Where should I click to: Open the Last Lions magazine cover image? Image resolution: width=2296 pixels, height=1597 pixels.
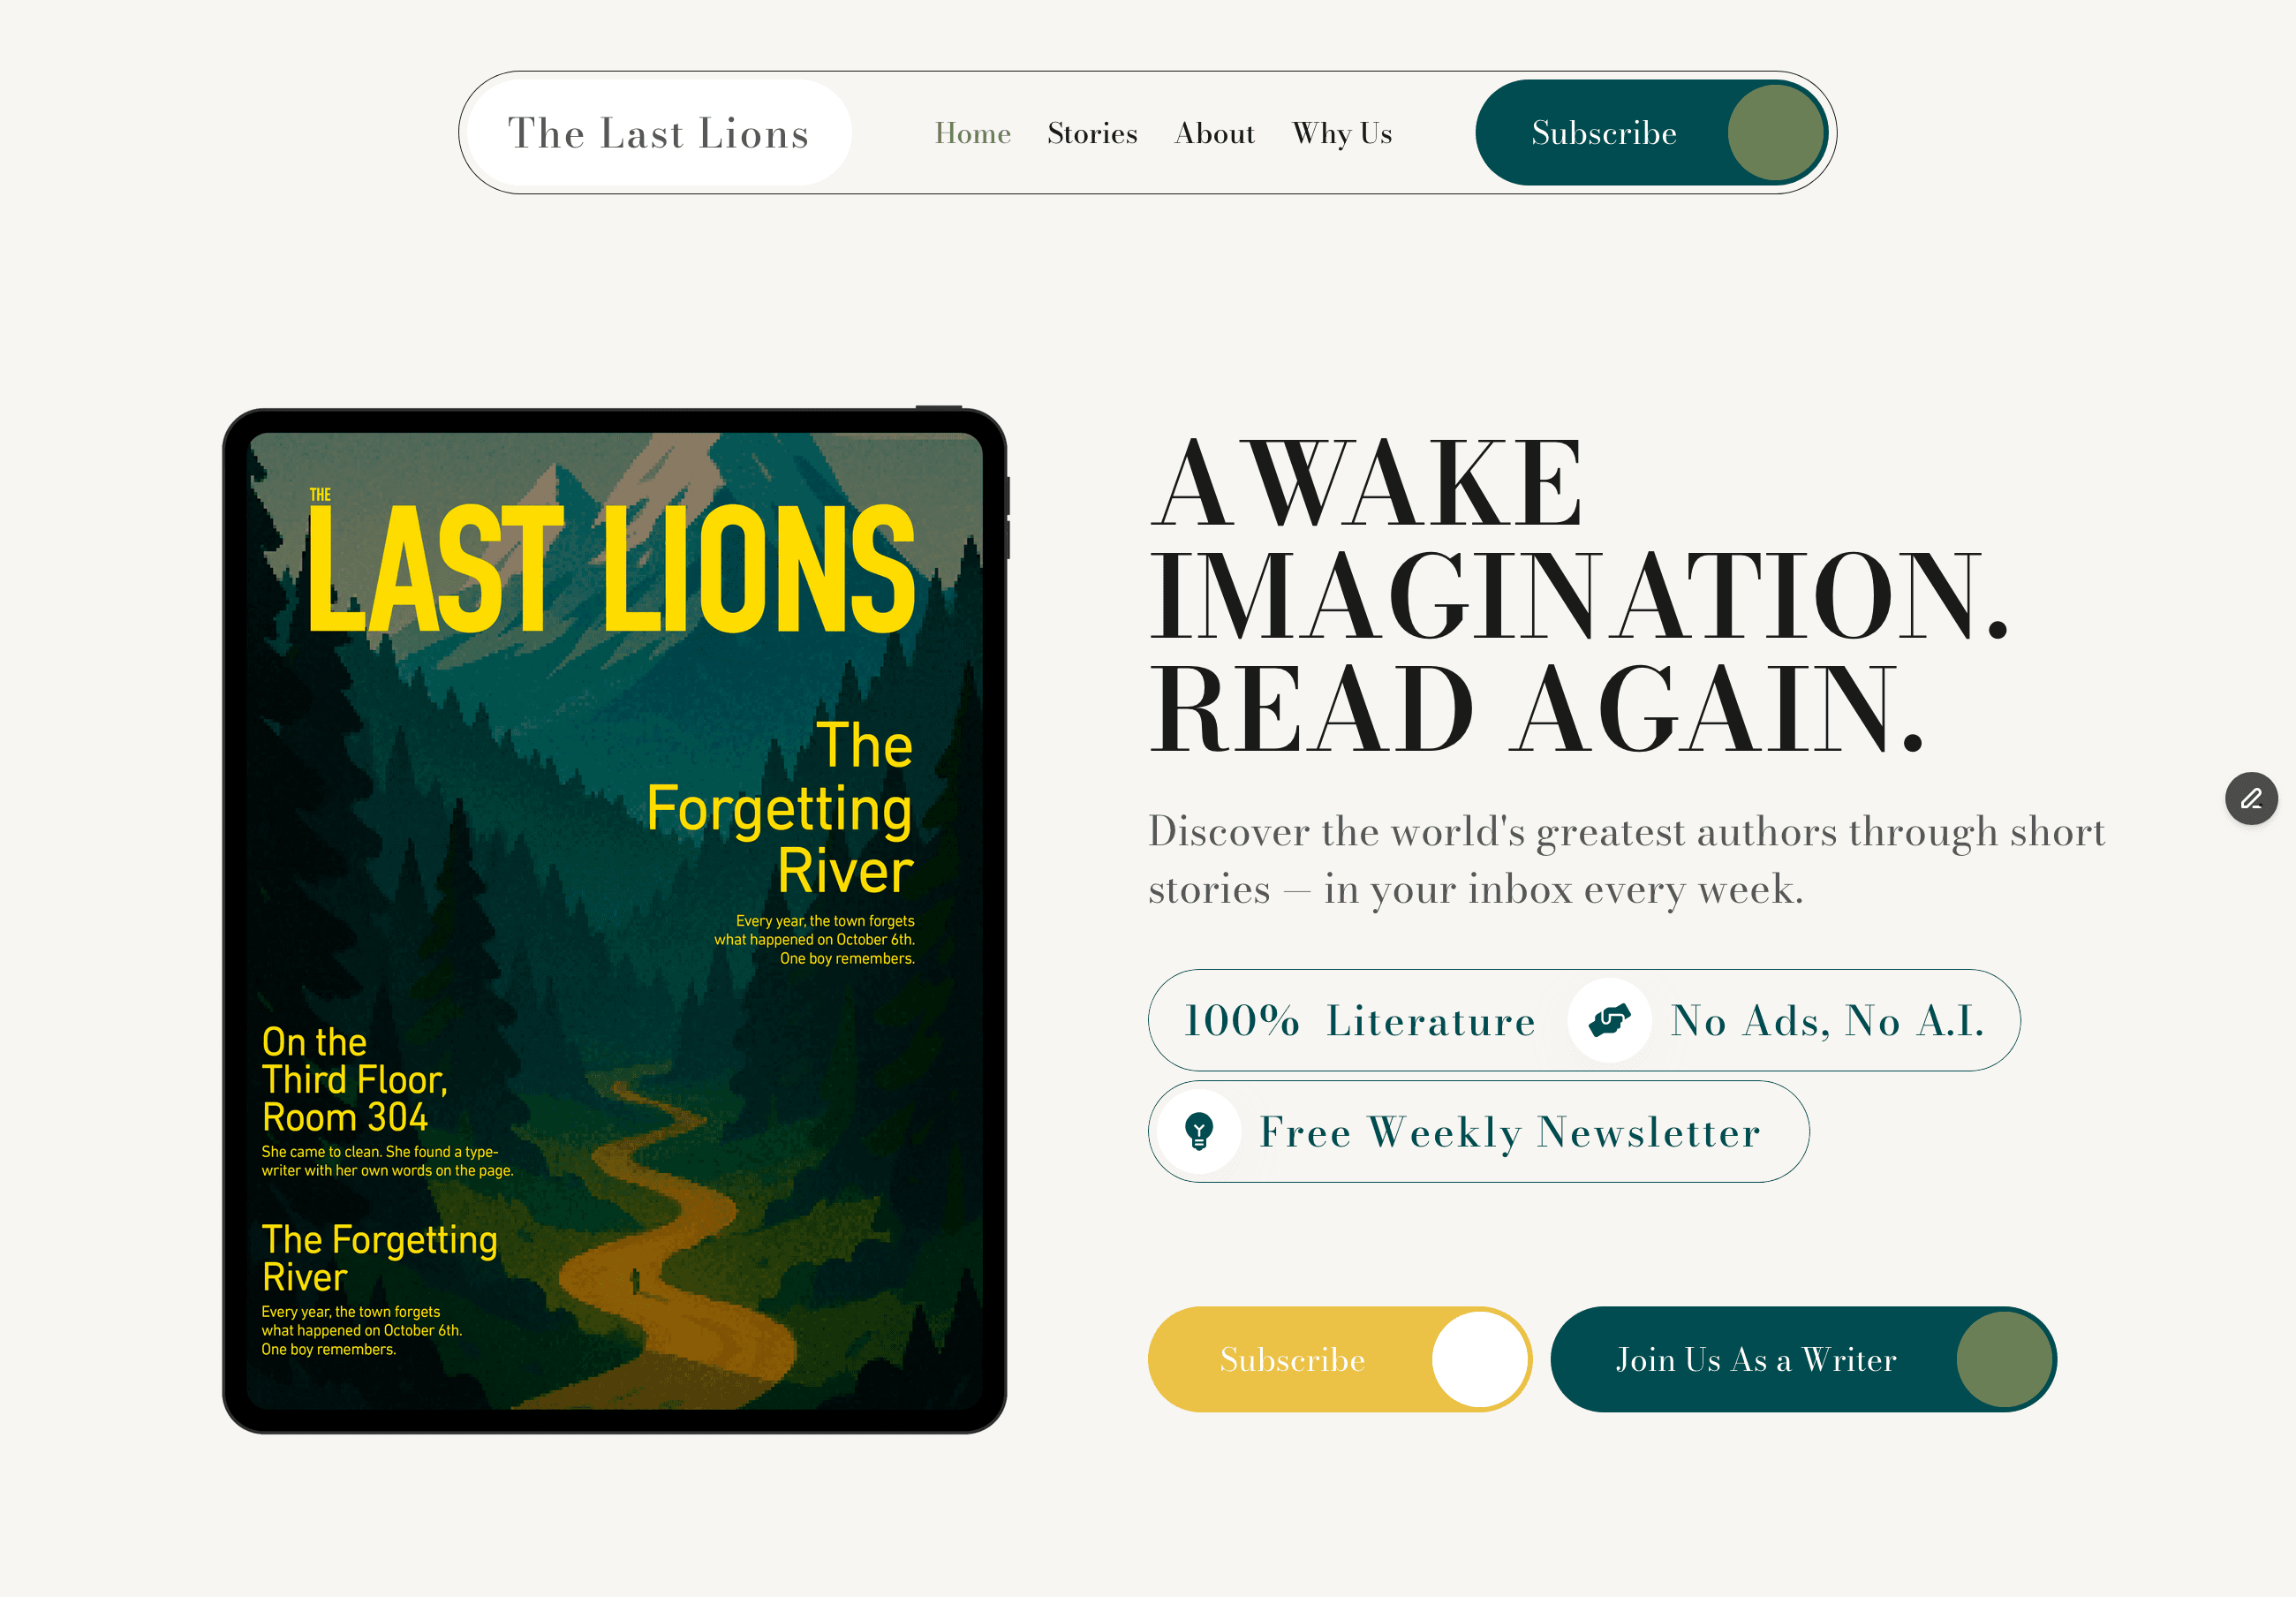[614, 920]
